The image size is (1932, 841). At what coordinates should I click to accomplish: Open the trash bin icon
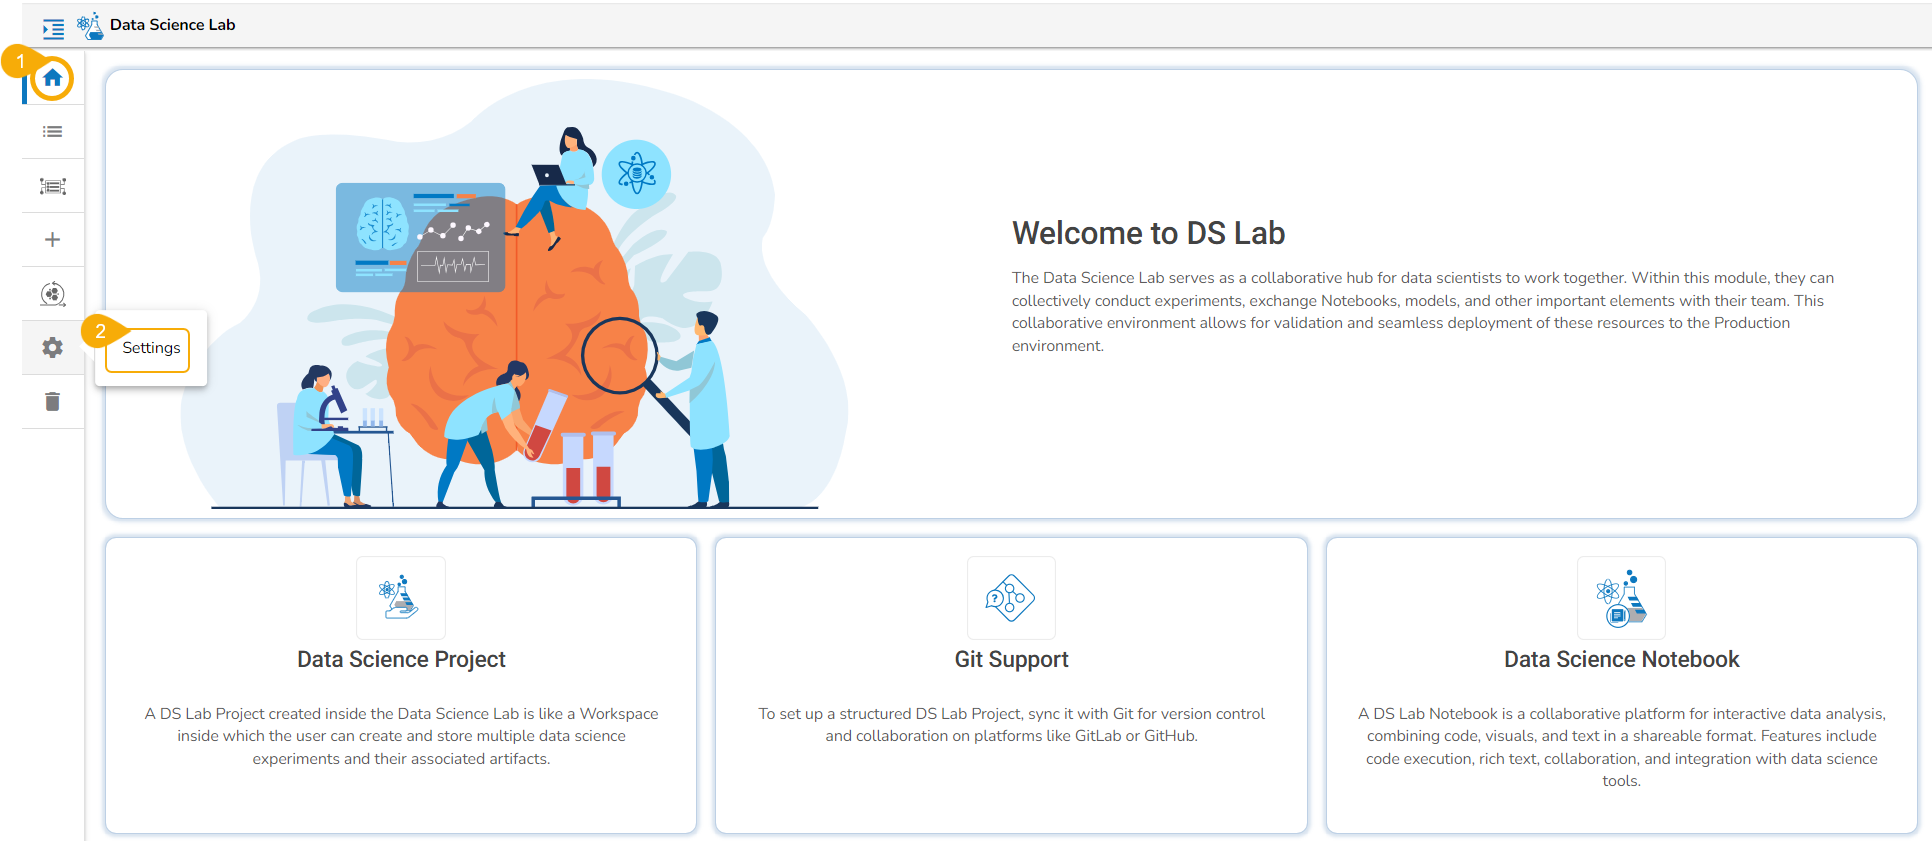click(53, 401)
